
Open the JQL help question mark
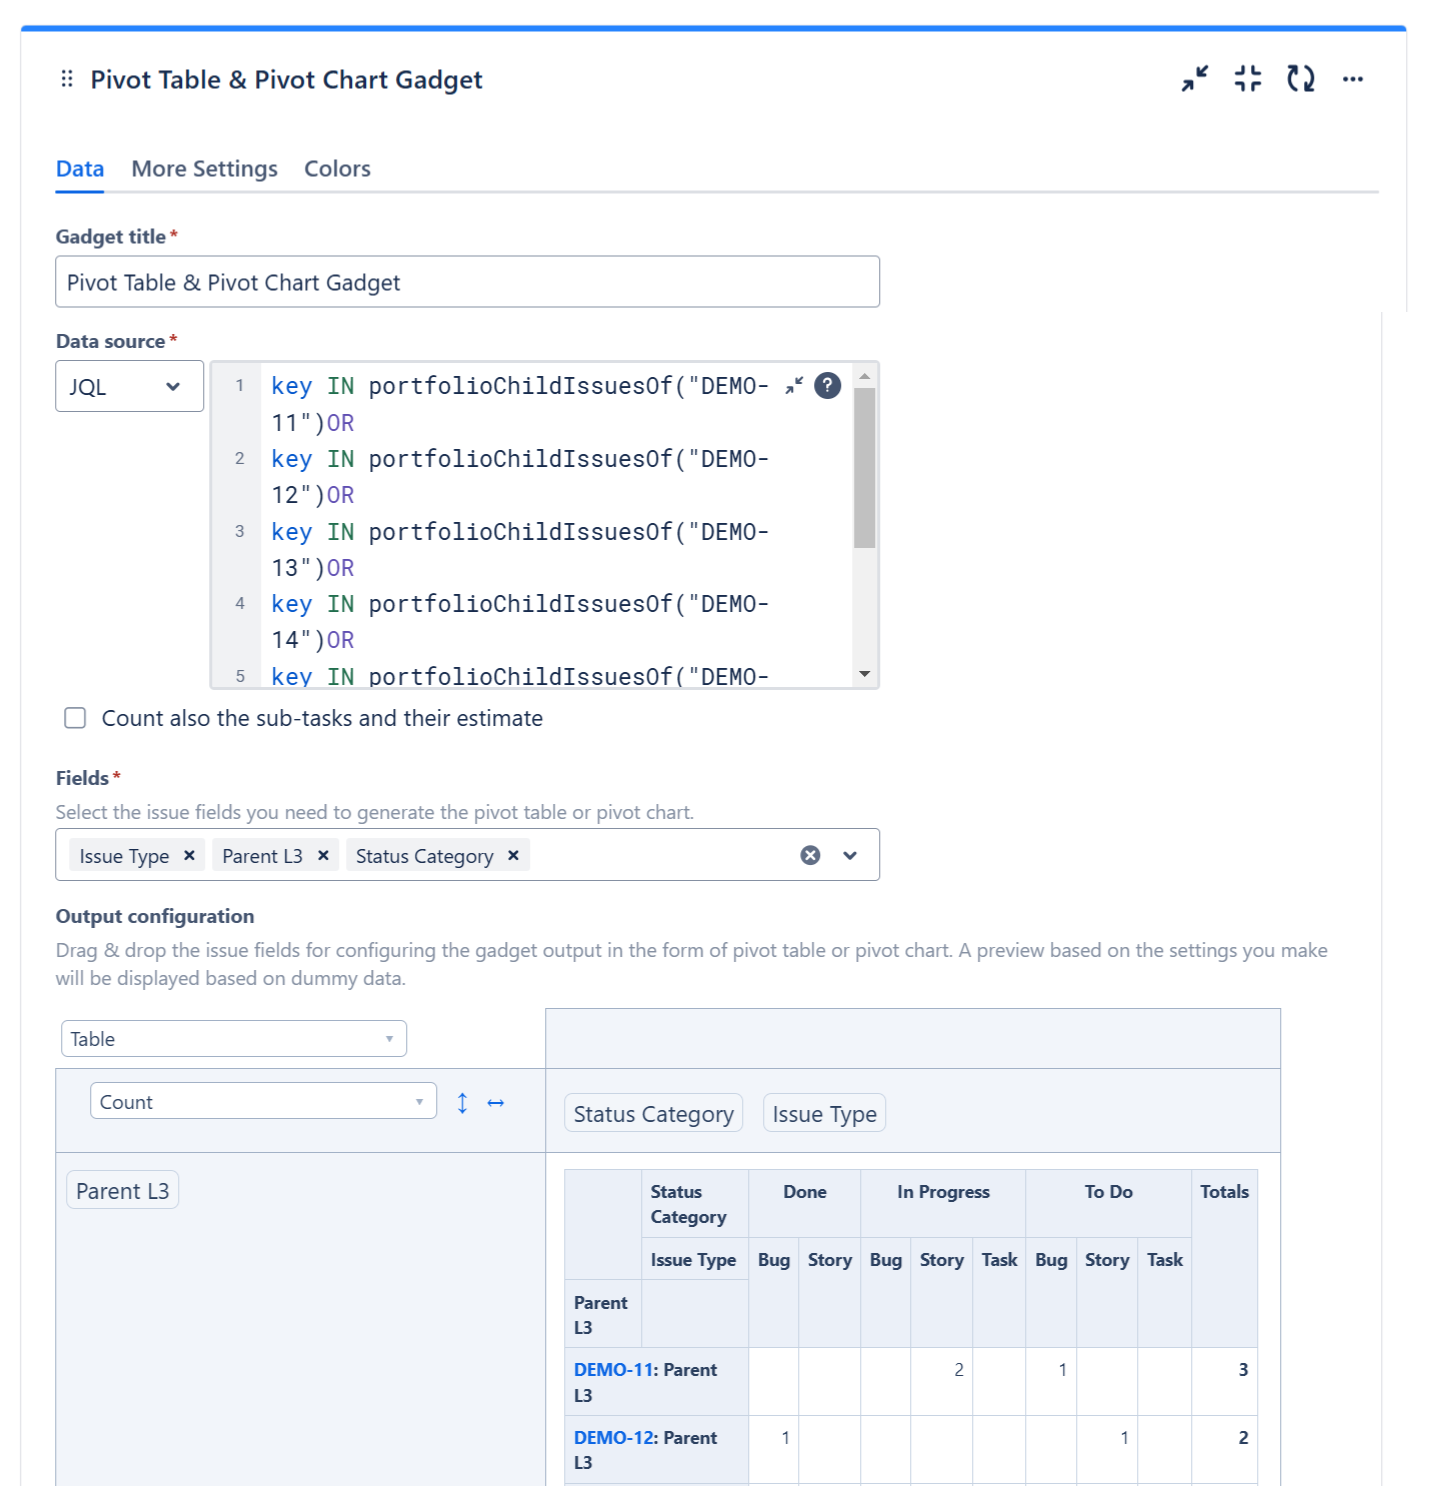827,386
